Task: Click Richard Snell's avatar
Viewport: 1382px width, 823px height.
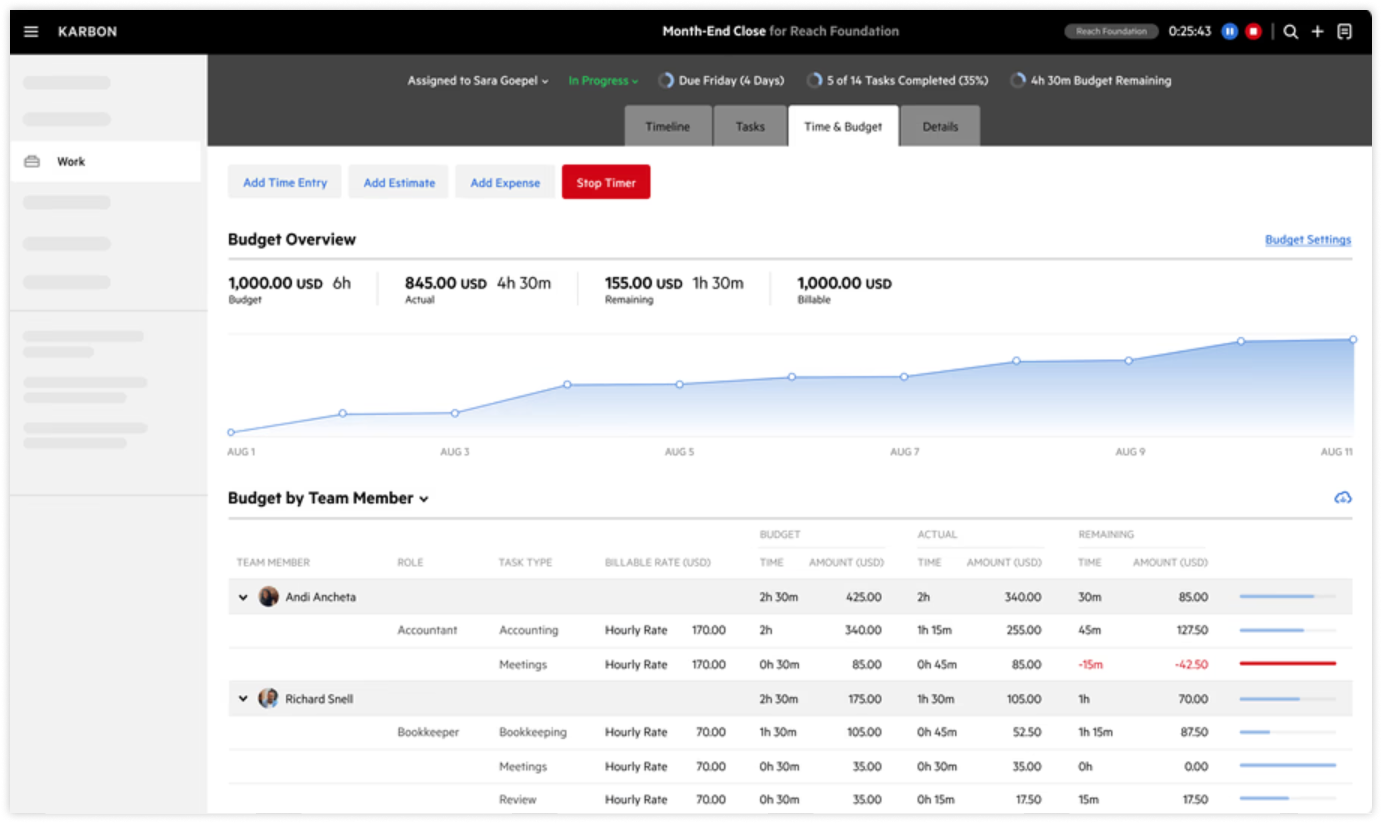Action: [268, 699]
